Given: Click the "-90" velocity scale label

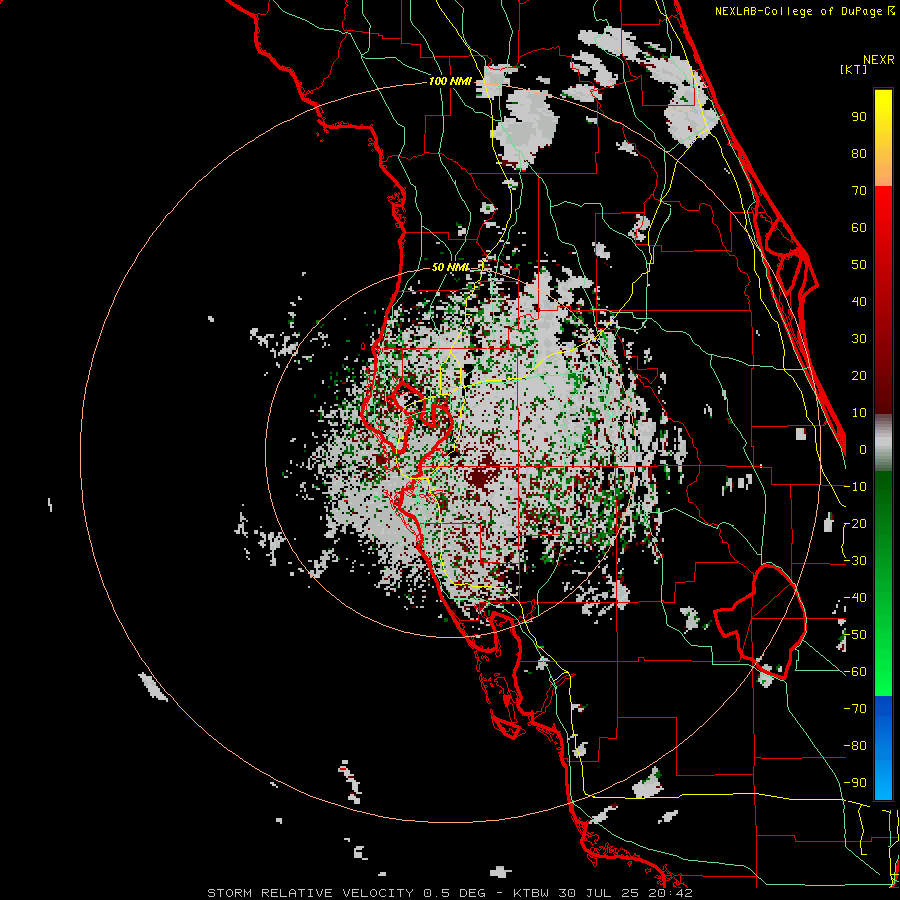Looking at the screenshot, I should pyautogui.click(x=855, y=783).
